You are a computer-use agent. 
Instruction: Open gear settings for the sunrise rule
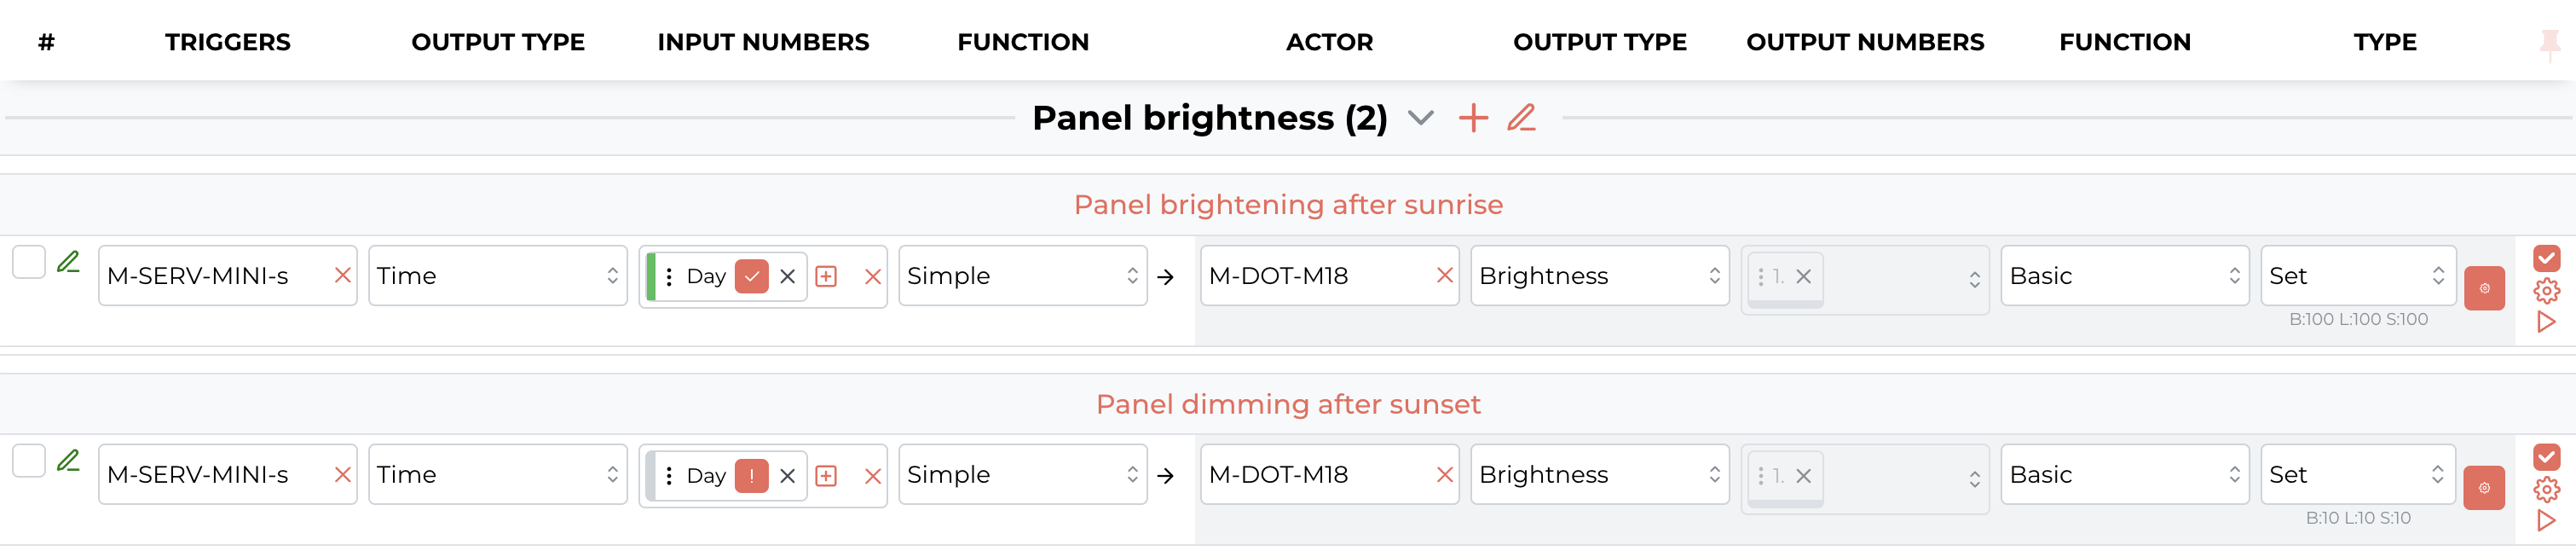(2546, 291)
